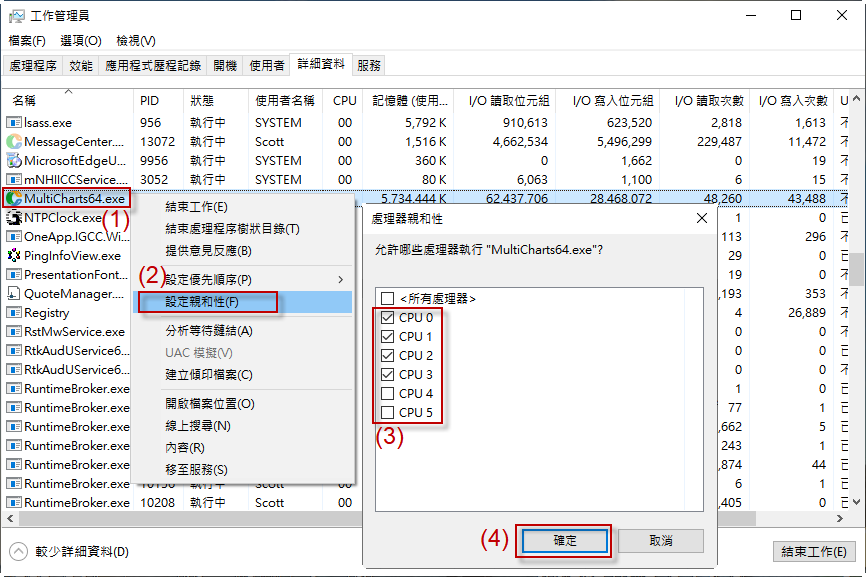Choose 開啟檔案位置(O) menu item
Image resolution: width=866 pixels, height=577 pixels.
pyautogui.click(x=243, y=404)
